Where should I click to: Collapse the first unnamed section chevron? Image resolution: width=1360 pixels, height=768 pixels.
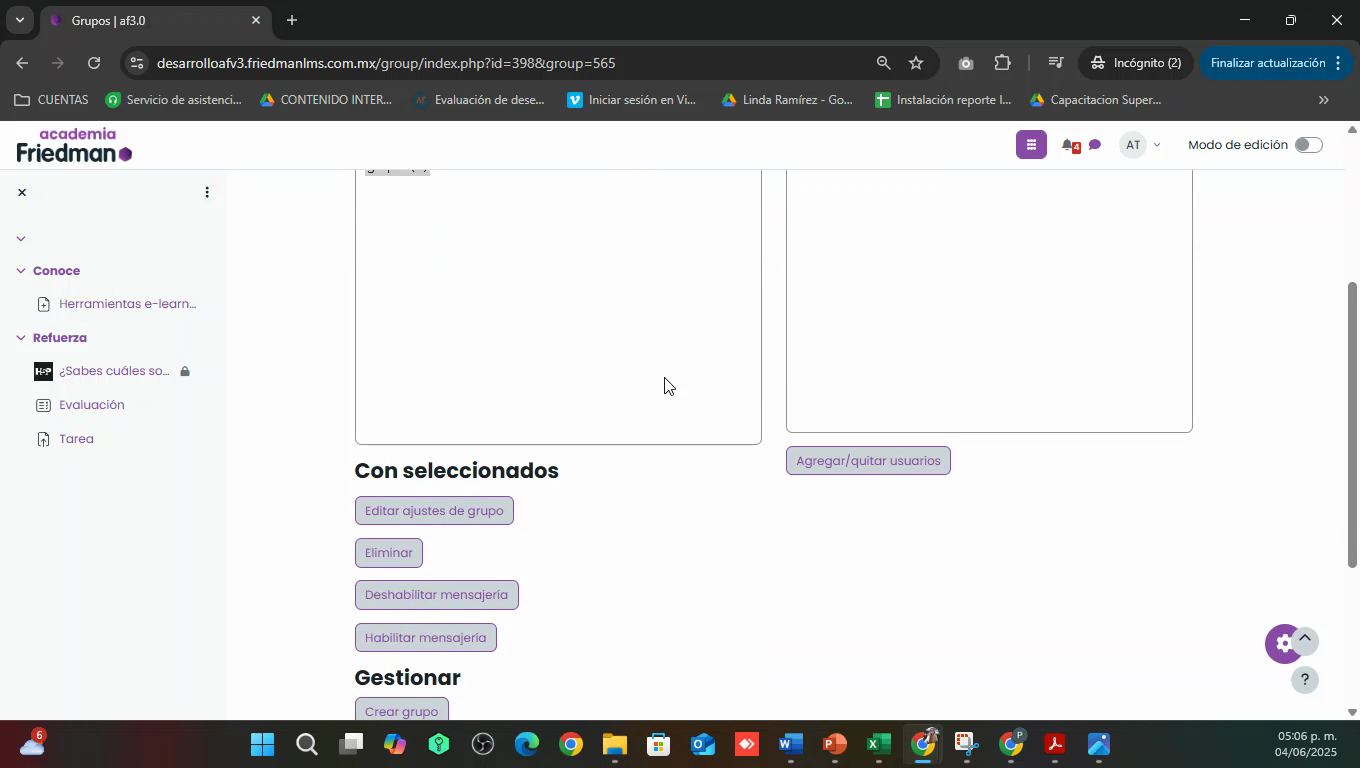(x=21, y=238)
